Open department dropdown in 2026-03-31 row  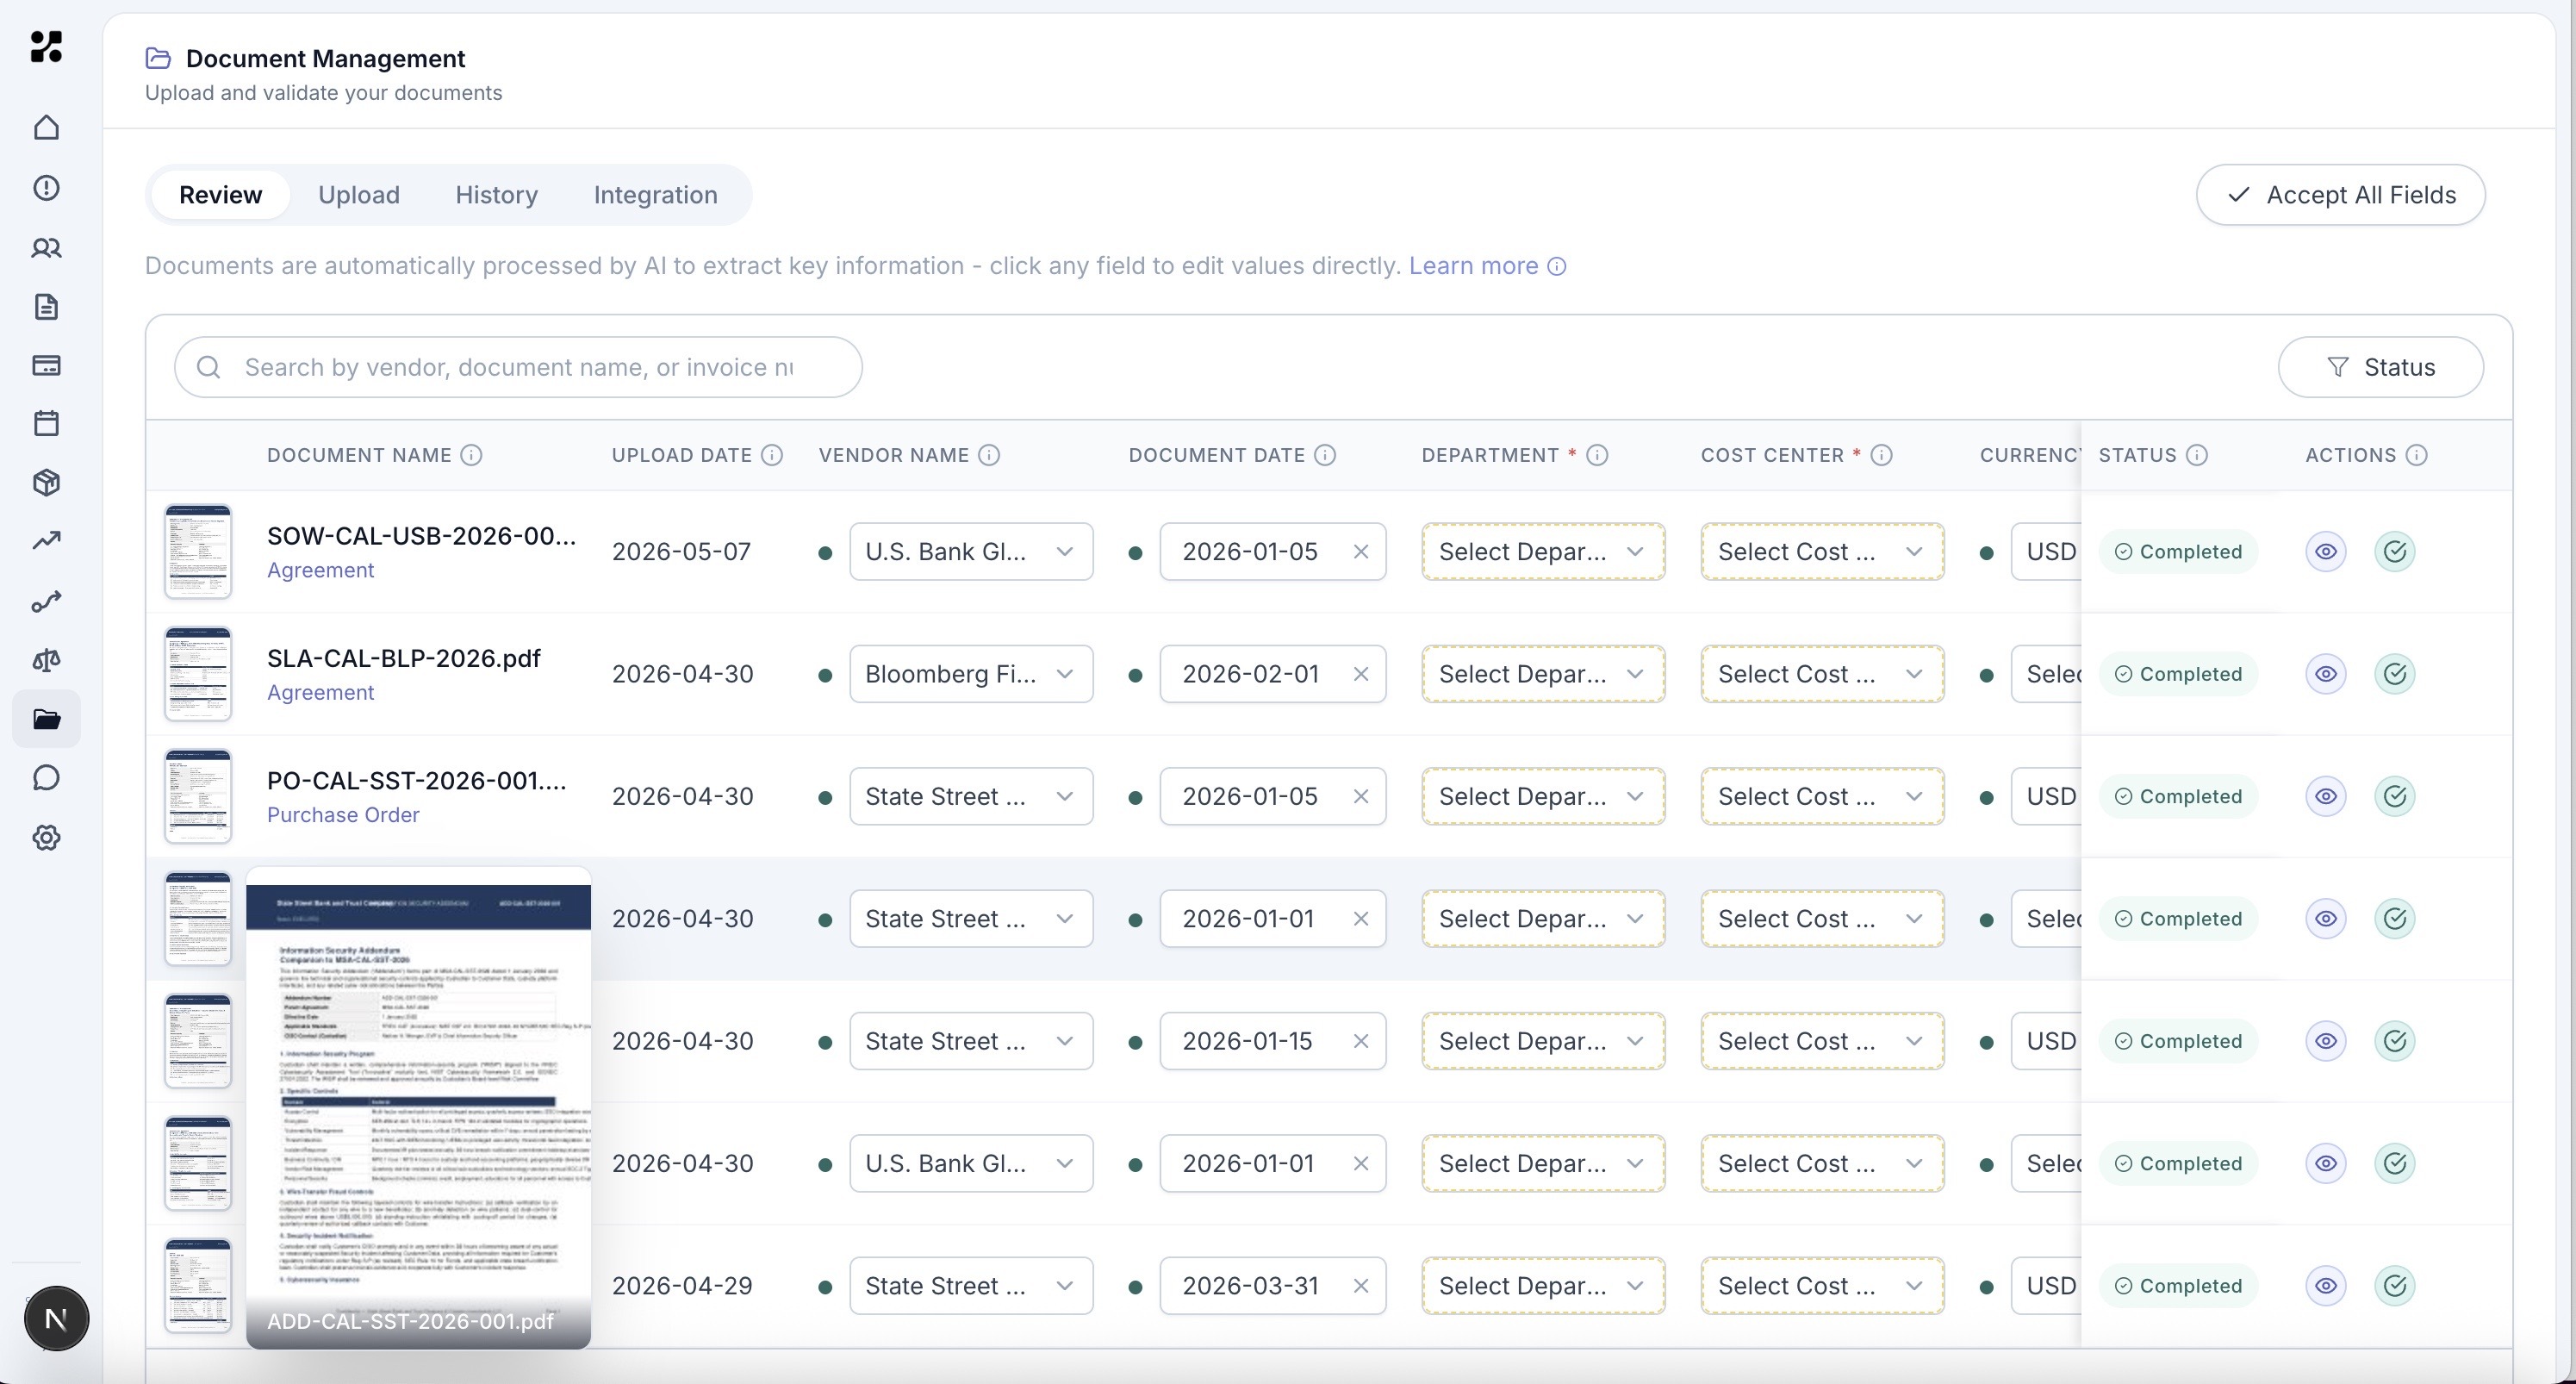pyautogui.click(x=1543, y=1286)
